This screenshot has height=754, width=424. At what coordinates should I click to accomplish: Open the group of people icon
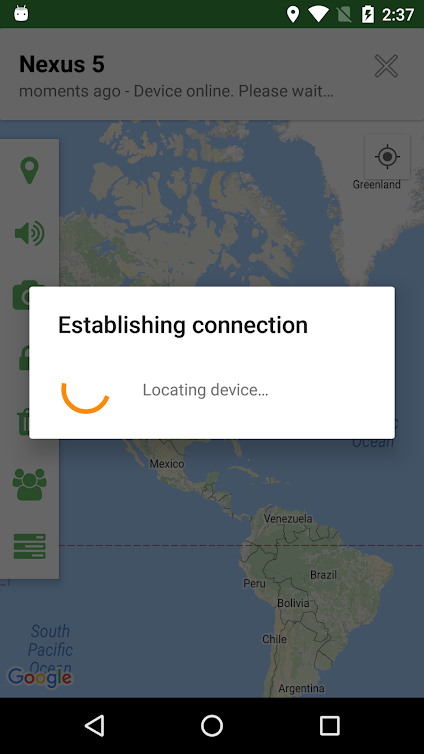(x=29, y=484)
